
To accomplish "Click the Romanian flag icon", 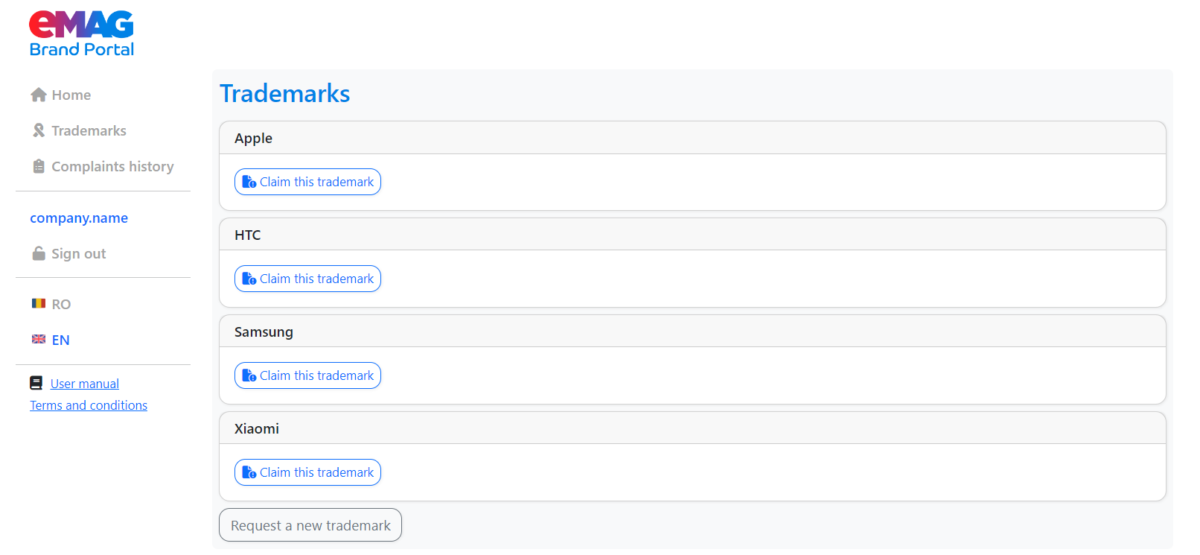I will pyautogui.click(x=38, y=304).
